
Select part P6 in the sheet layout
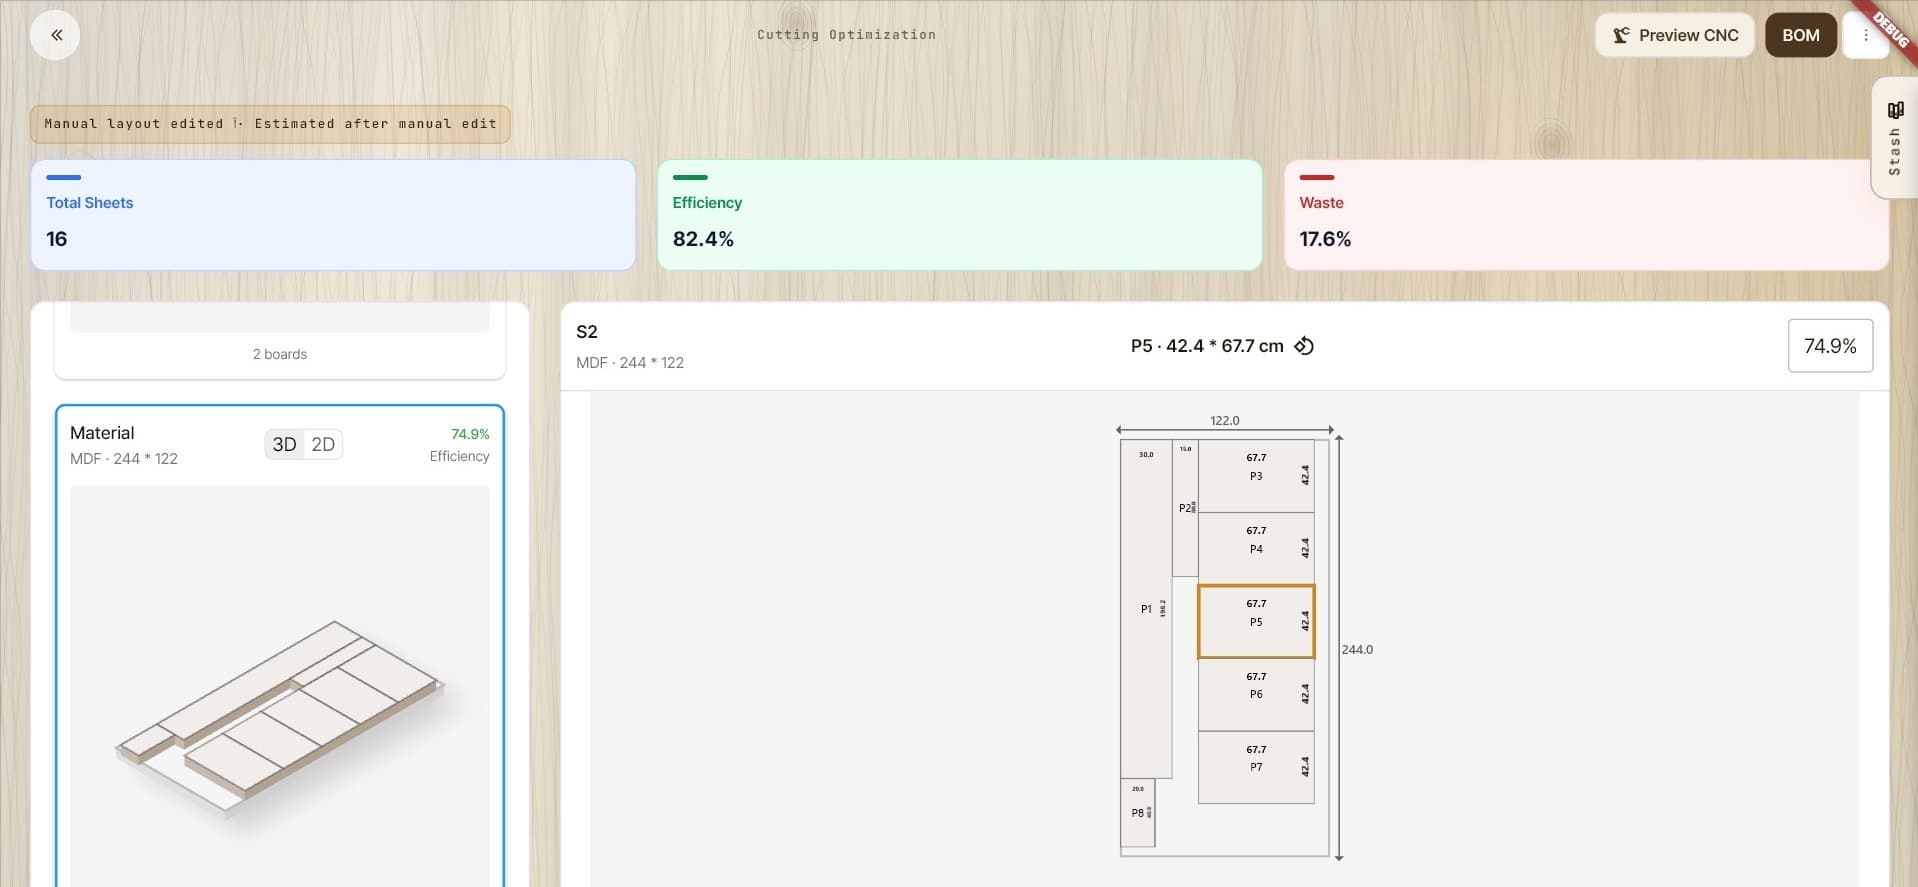1256,694
